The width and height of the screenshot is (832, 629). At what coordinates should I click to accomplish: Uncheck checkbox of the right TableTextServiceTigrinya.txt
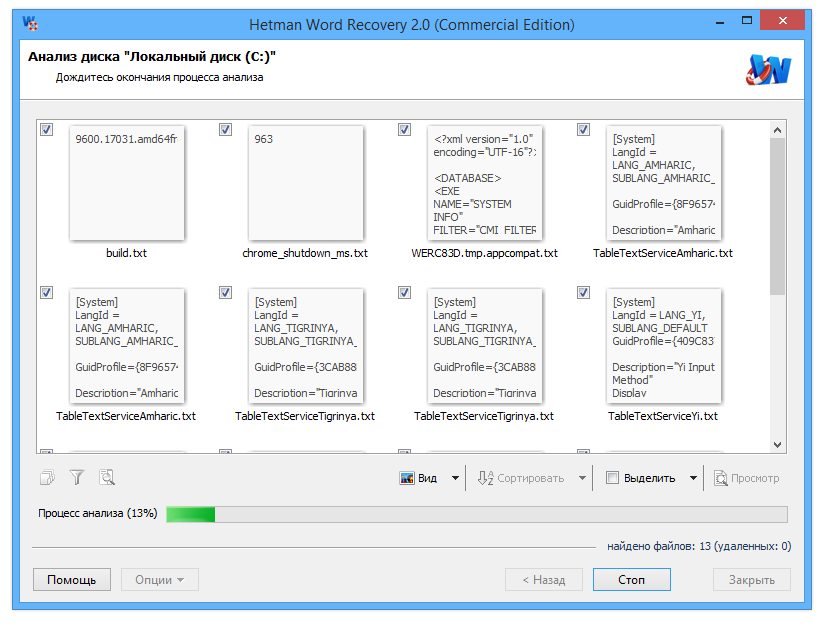(404, 292)
